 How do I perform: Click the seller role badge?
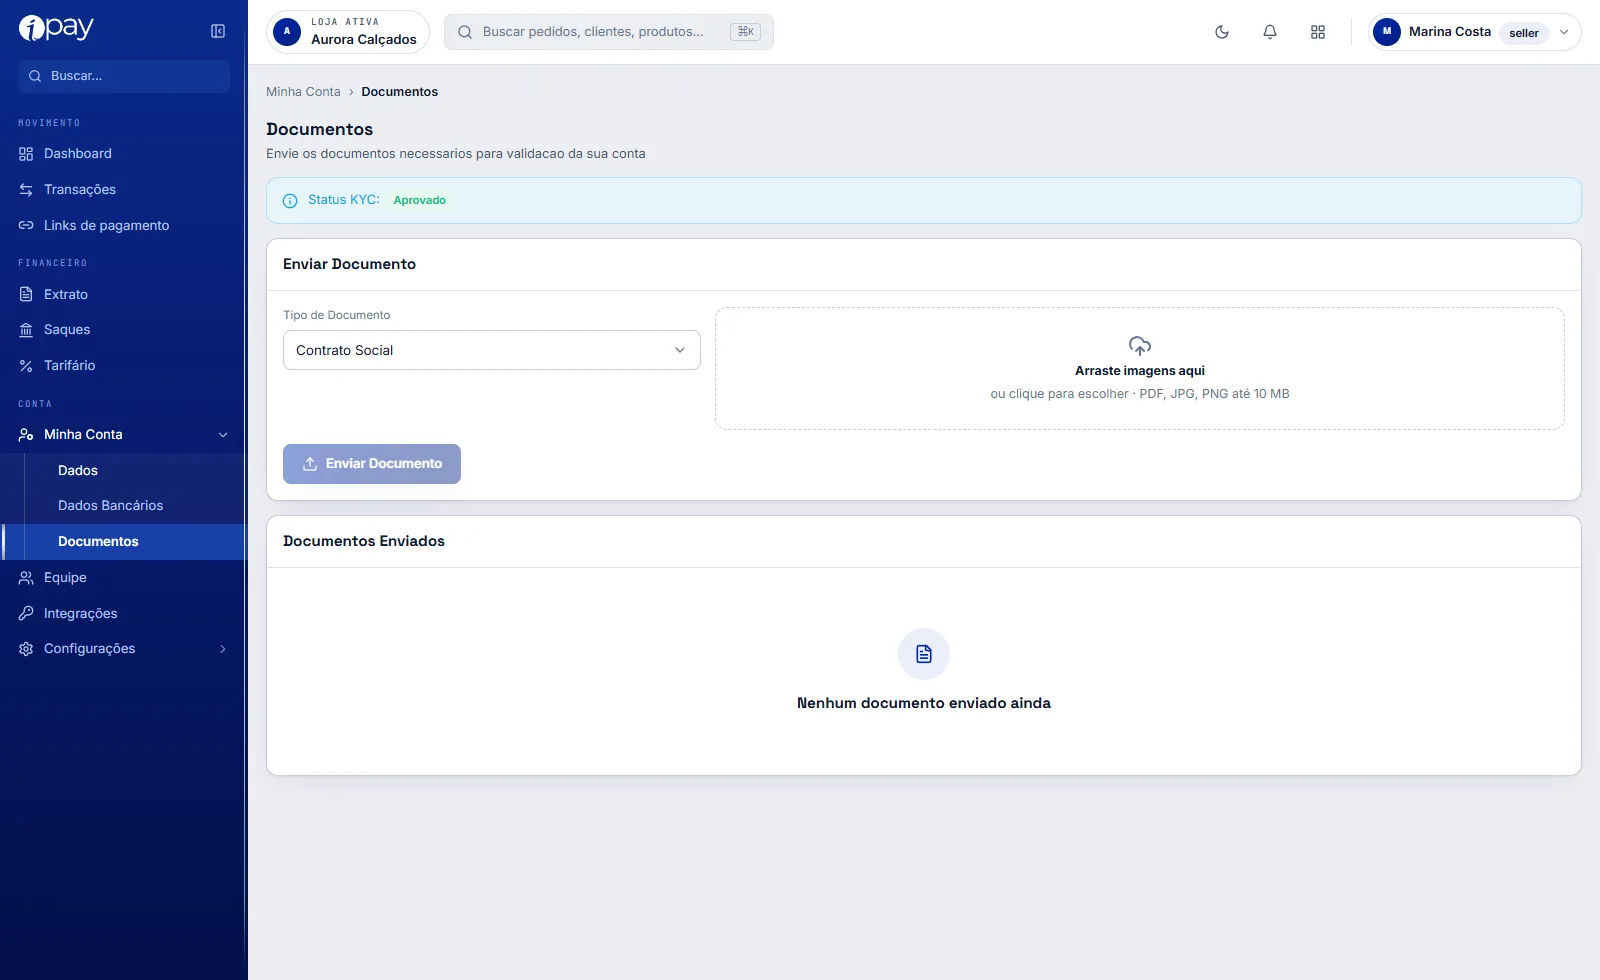(1524, 33)
